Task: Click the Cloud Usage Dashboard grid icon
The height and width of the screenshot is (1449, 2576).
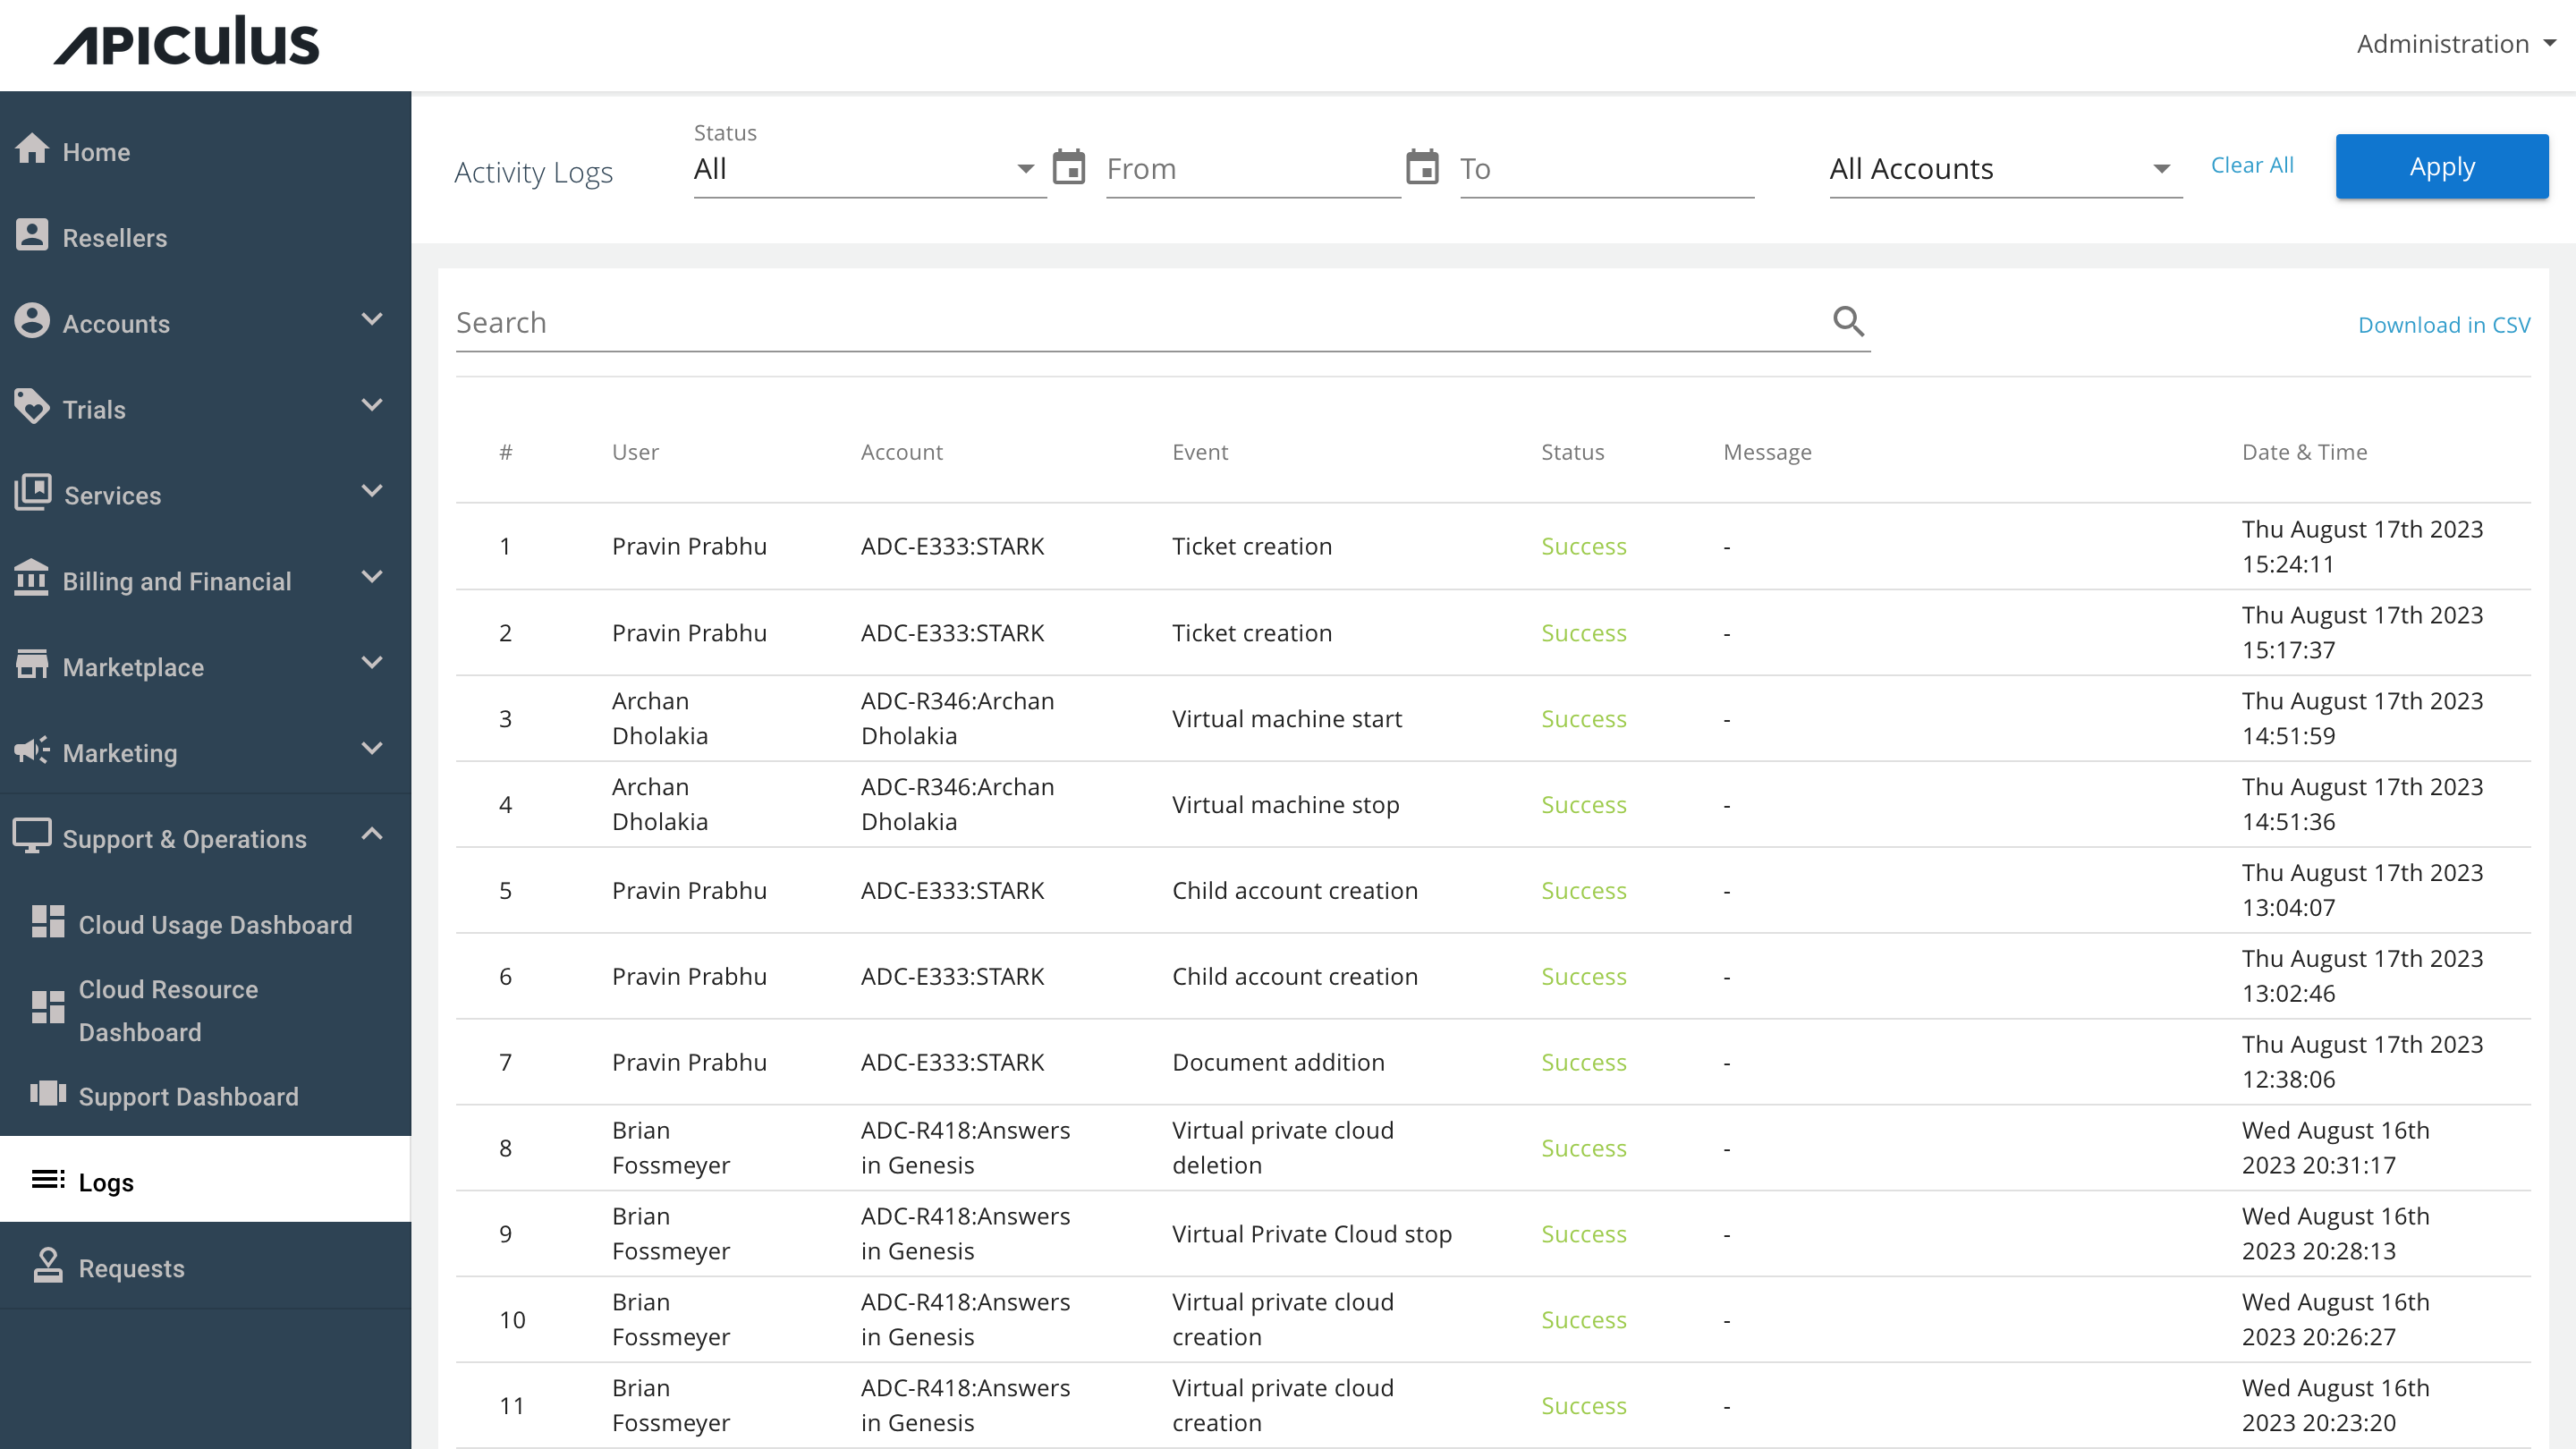Action: click(x=48, y=922)
